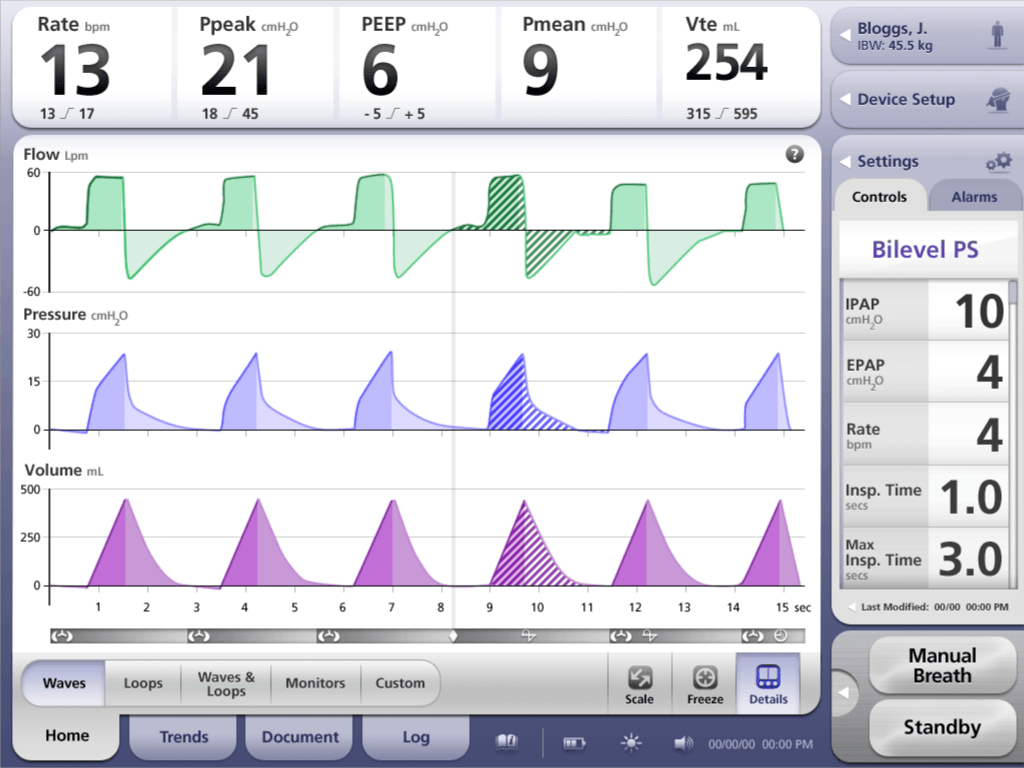Switch to Waves & Loops view
Screen dimensions: 1024x768
[x=226, y=684]
